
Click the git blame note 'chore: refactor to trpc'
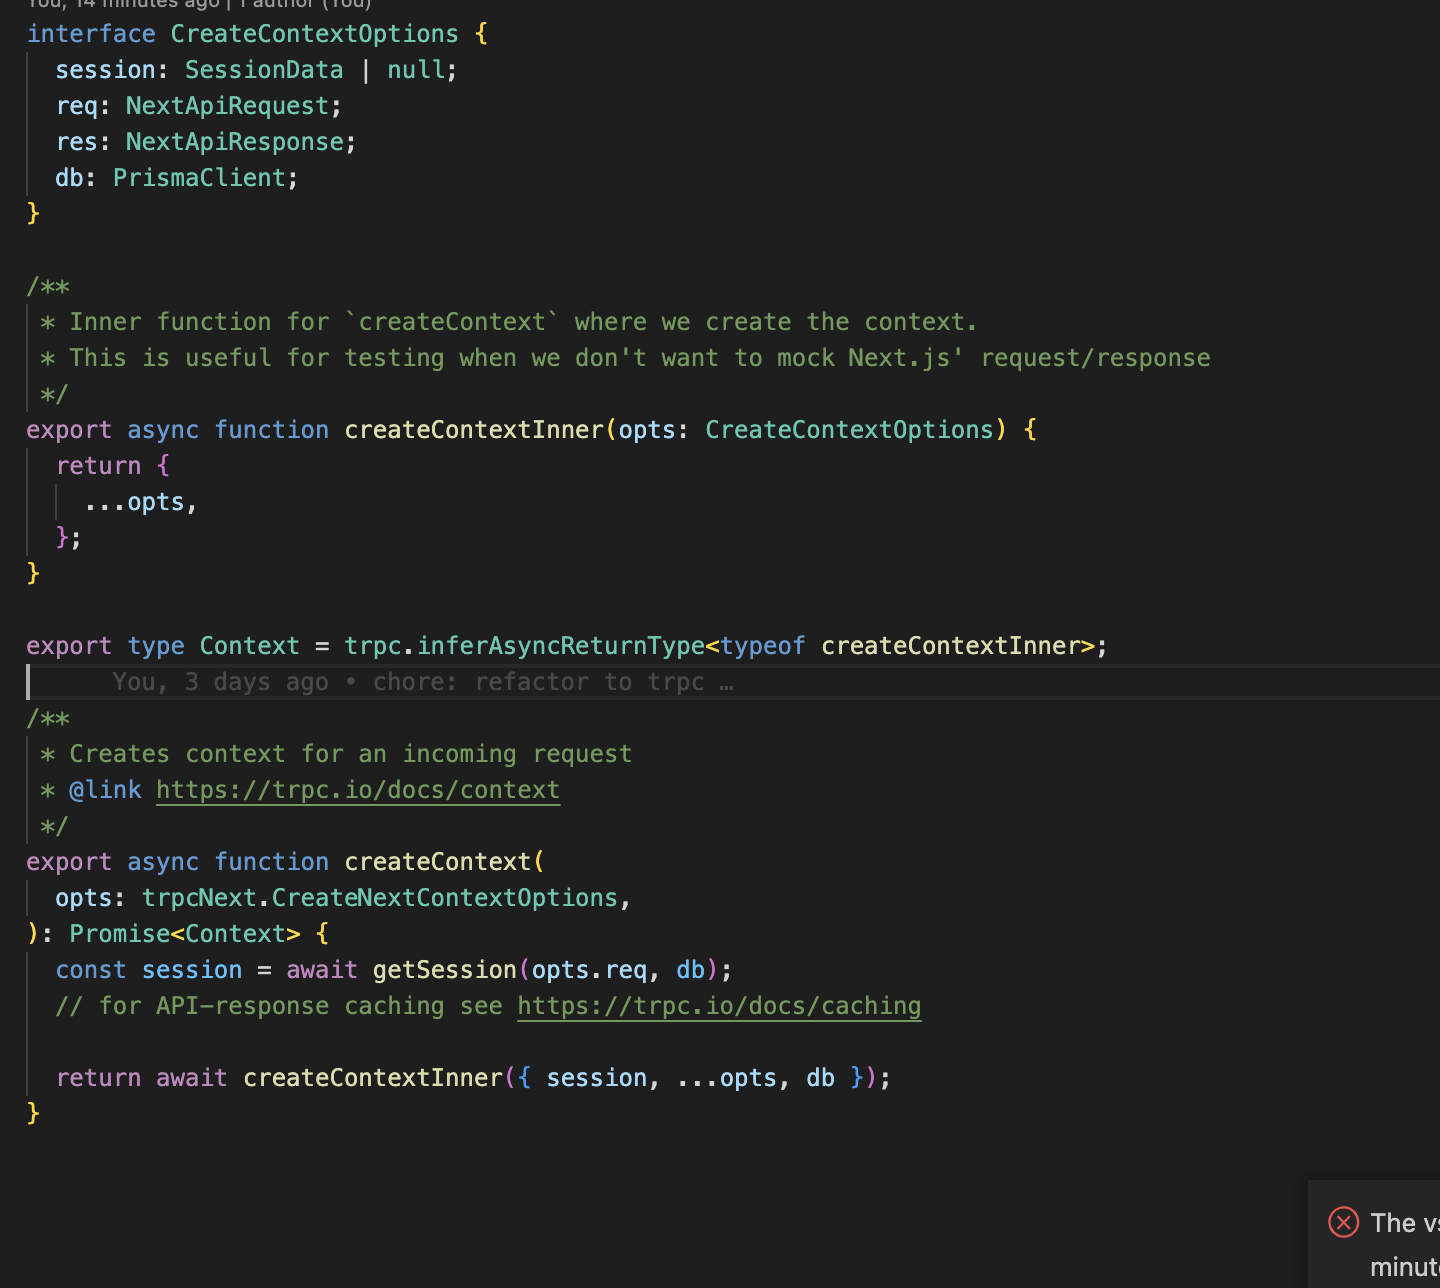[x=553, y=682]
